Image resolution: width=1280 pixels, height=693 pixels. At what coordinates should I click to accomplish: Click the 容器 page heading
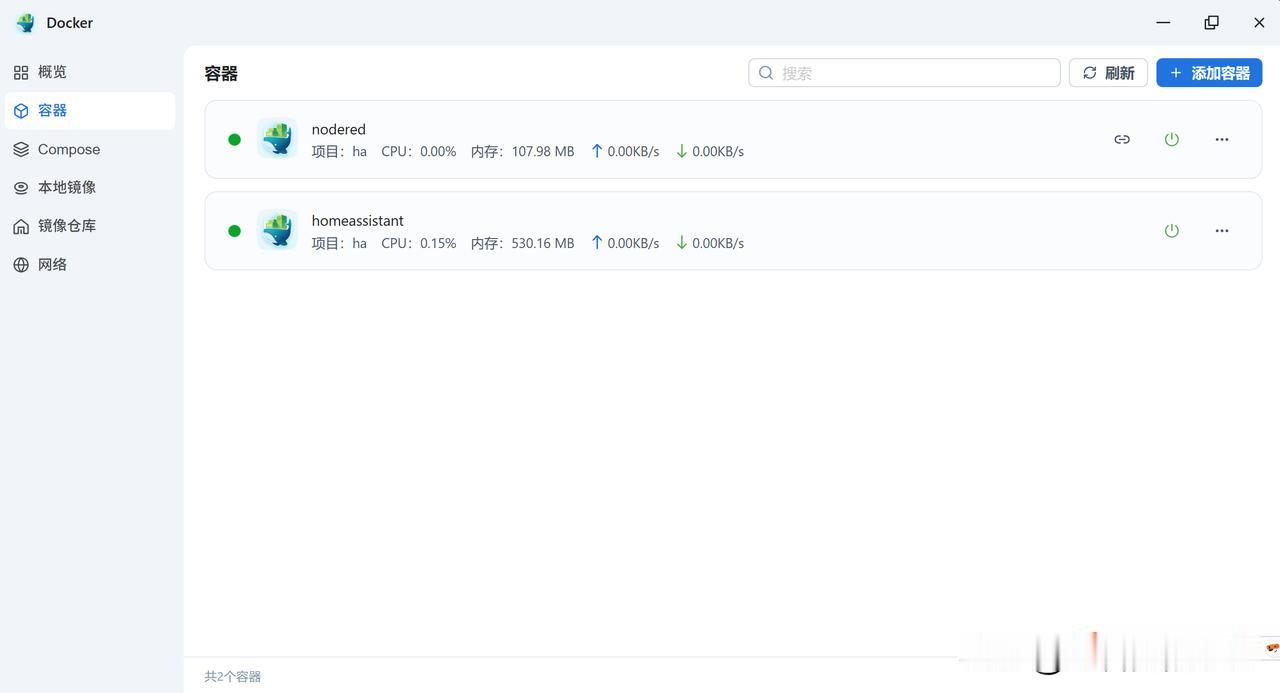[x=221, y=74]
